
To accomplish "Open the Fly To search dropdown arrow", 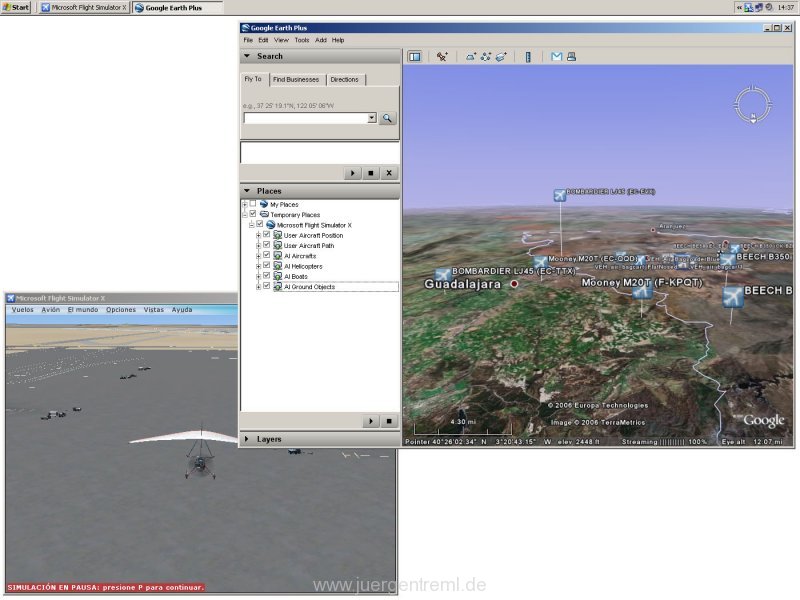I will [x=372, y=118].
